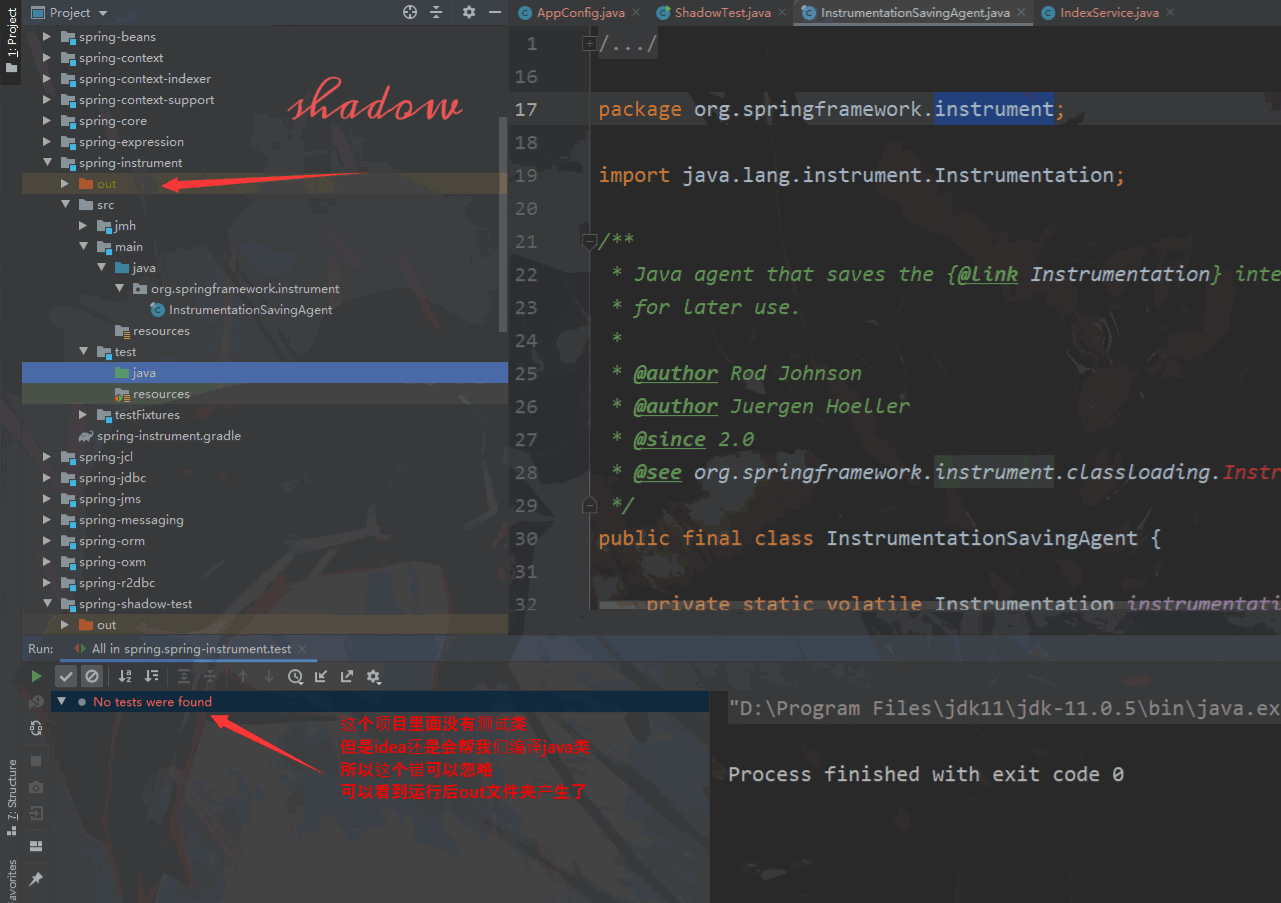Click Export Test Results icon
The height and width of the screenshot is (903, 1281).
point(347,677)
